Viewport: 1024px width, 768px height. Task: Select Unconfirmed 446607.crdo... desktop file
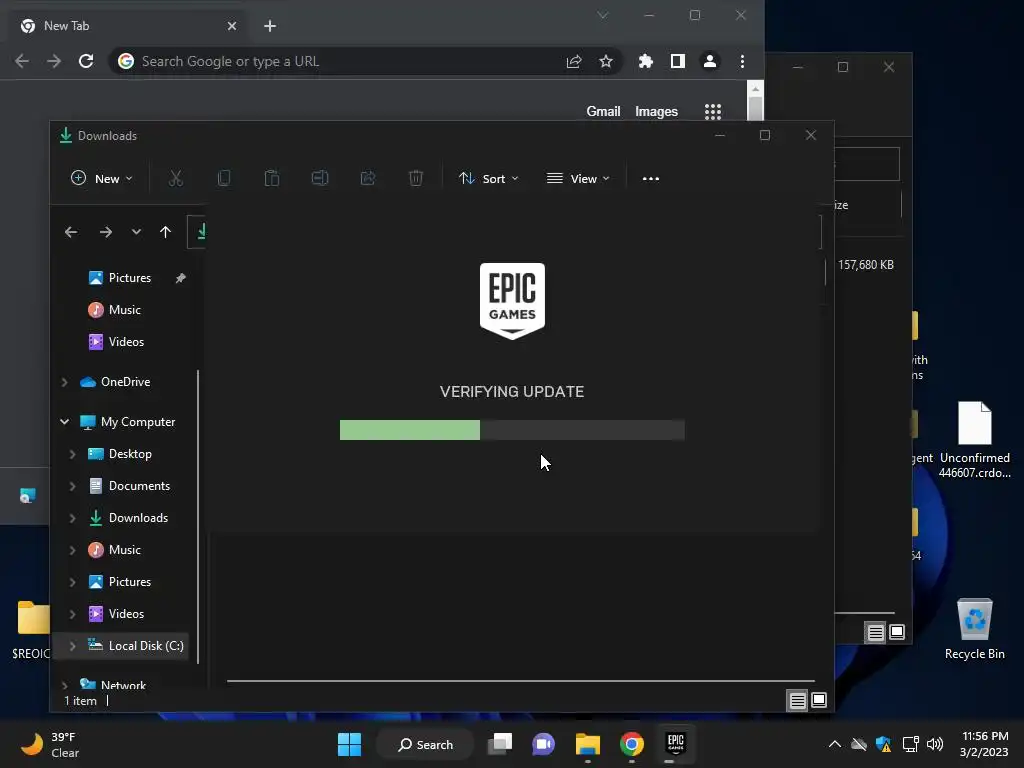974,440
